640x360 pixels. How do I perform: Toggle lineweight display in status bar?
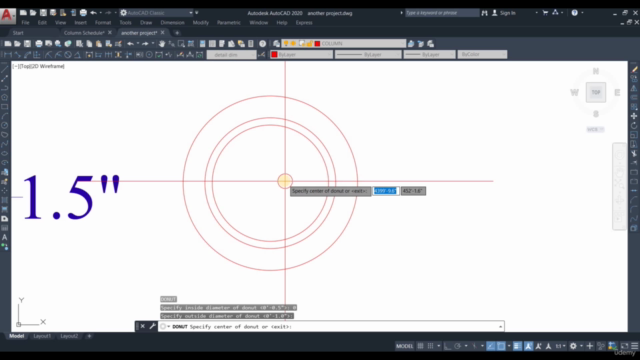[517, 346]
